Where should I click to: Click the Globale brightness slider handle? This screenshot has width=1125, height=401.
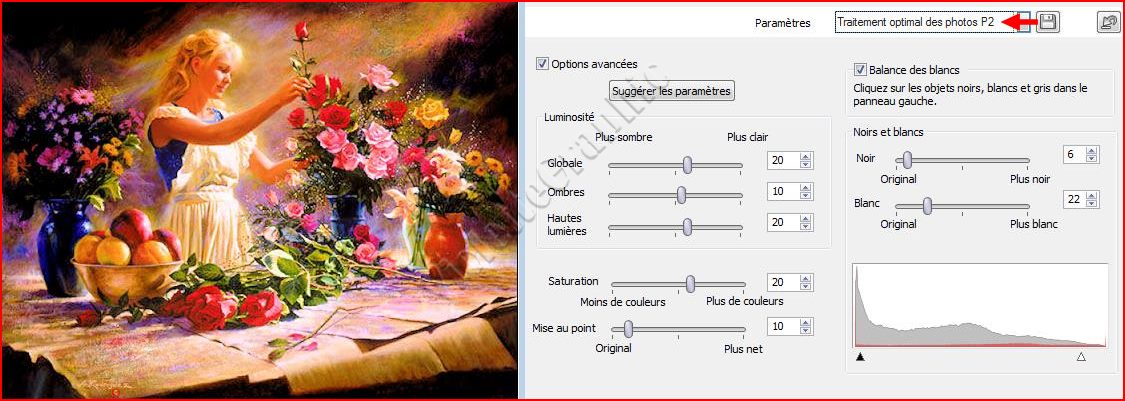coord(687,164)
